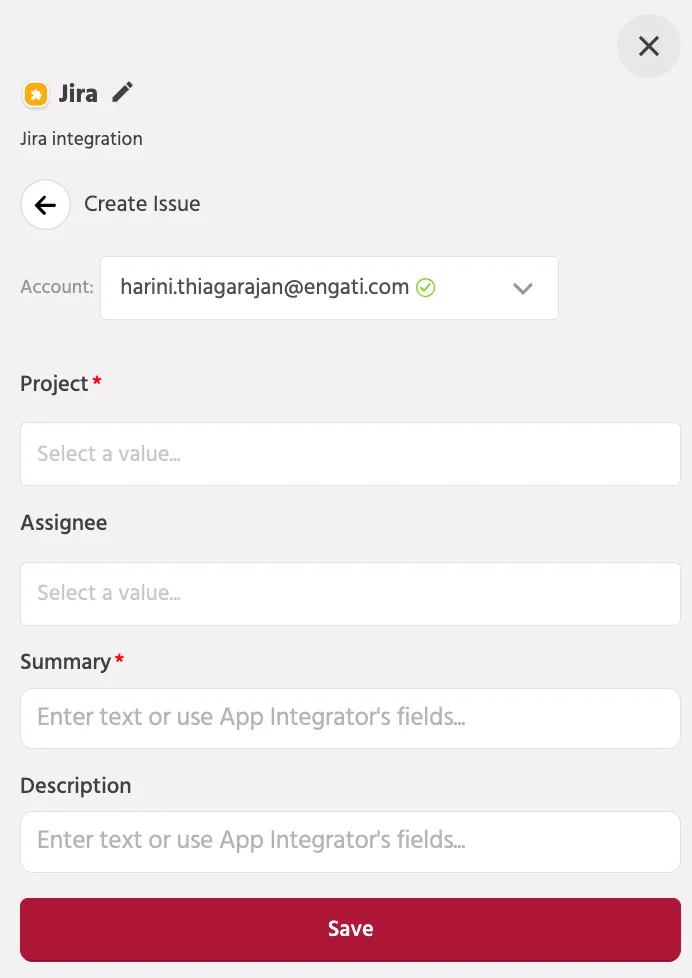Close the panel with the X button
Viewport: 692px width, 978px height.
click(x=649, y=46)
